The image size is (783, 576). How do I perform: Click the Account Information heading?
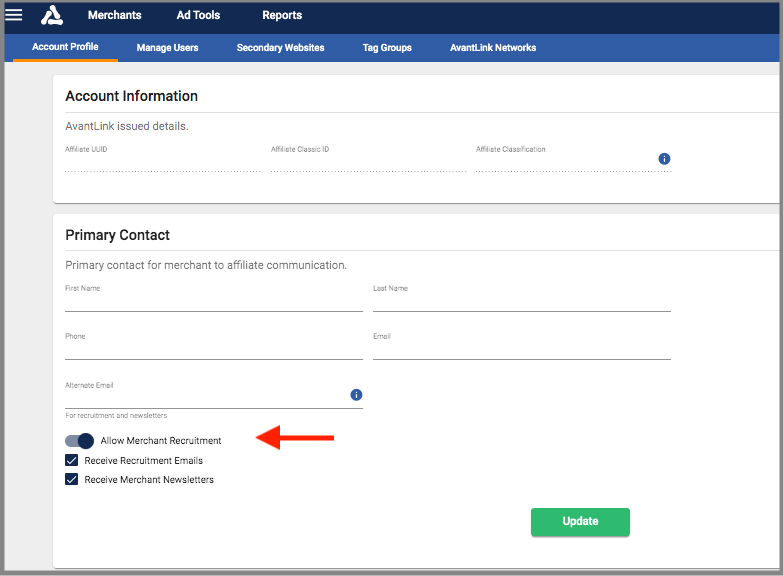point(131,96)
